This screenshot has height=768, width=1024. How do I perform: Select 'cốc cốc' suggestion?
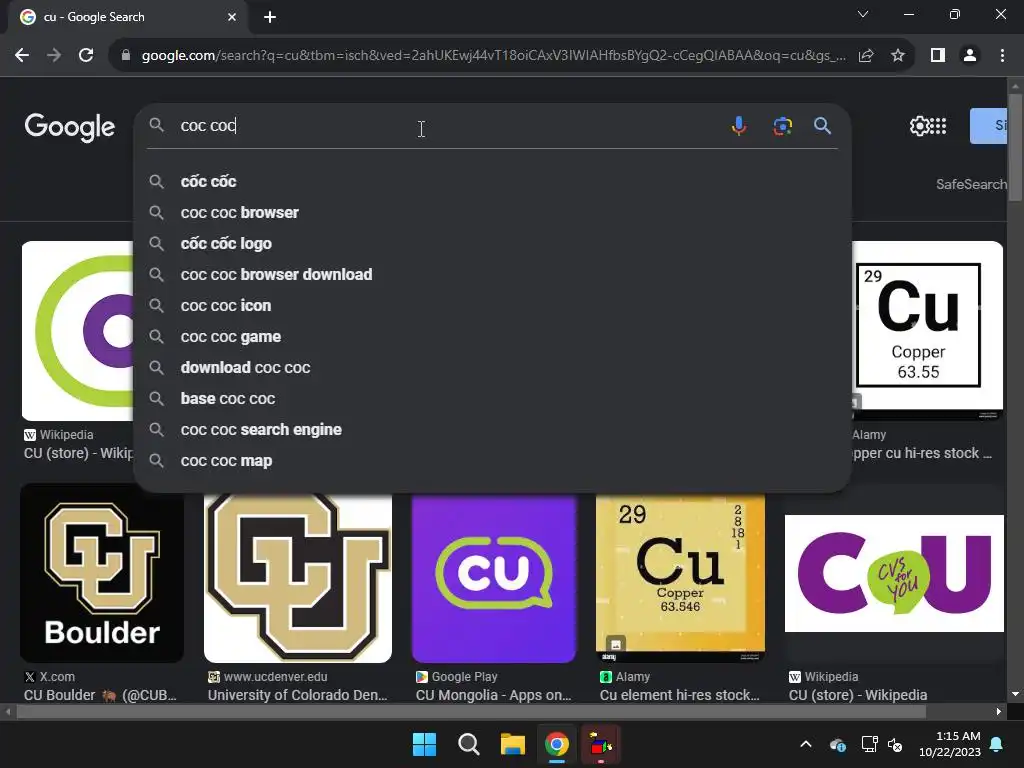tap(492, 182)
